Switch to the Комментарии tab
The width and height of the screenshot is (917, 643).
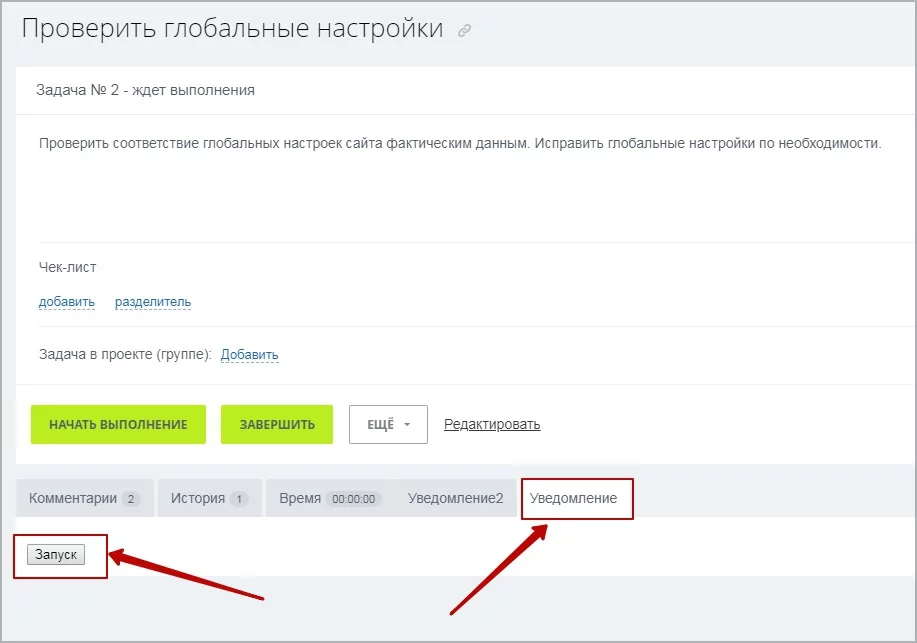tap(73, 498)
